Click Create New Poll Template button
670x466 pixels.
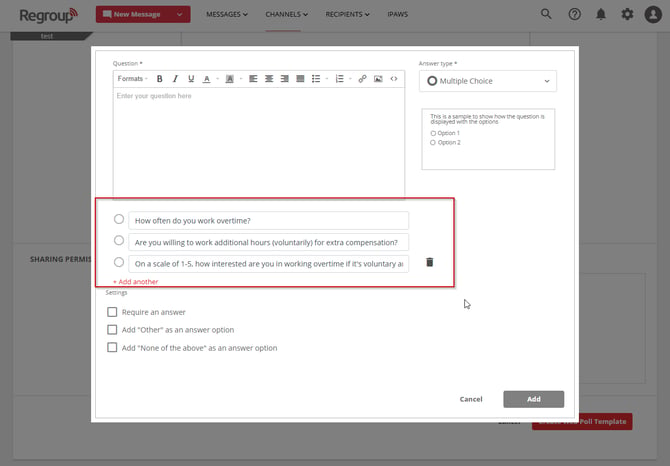582,422
